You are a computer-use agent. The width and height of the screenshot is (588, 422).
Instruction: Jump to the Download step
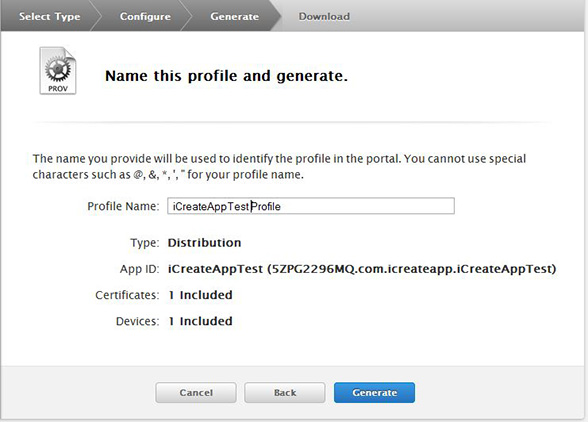coord(324,17)
